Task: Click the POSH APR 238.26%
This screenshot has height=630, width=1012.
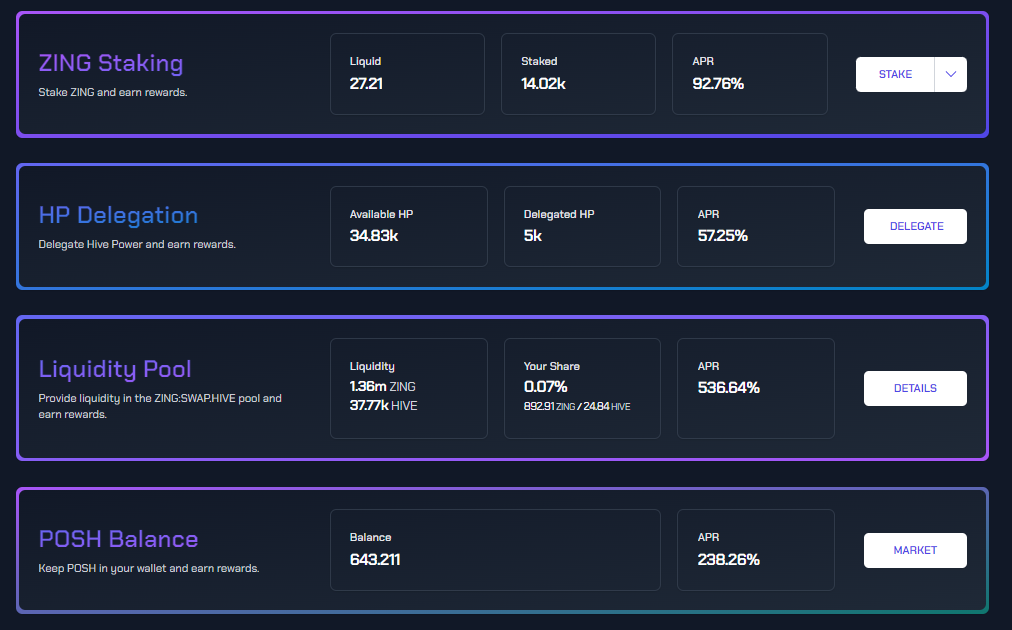Action: pyautogui.click(x=729, y=560)
